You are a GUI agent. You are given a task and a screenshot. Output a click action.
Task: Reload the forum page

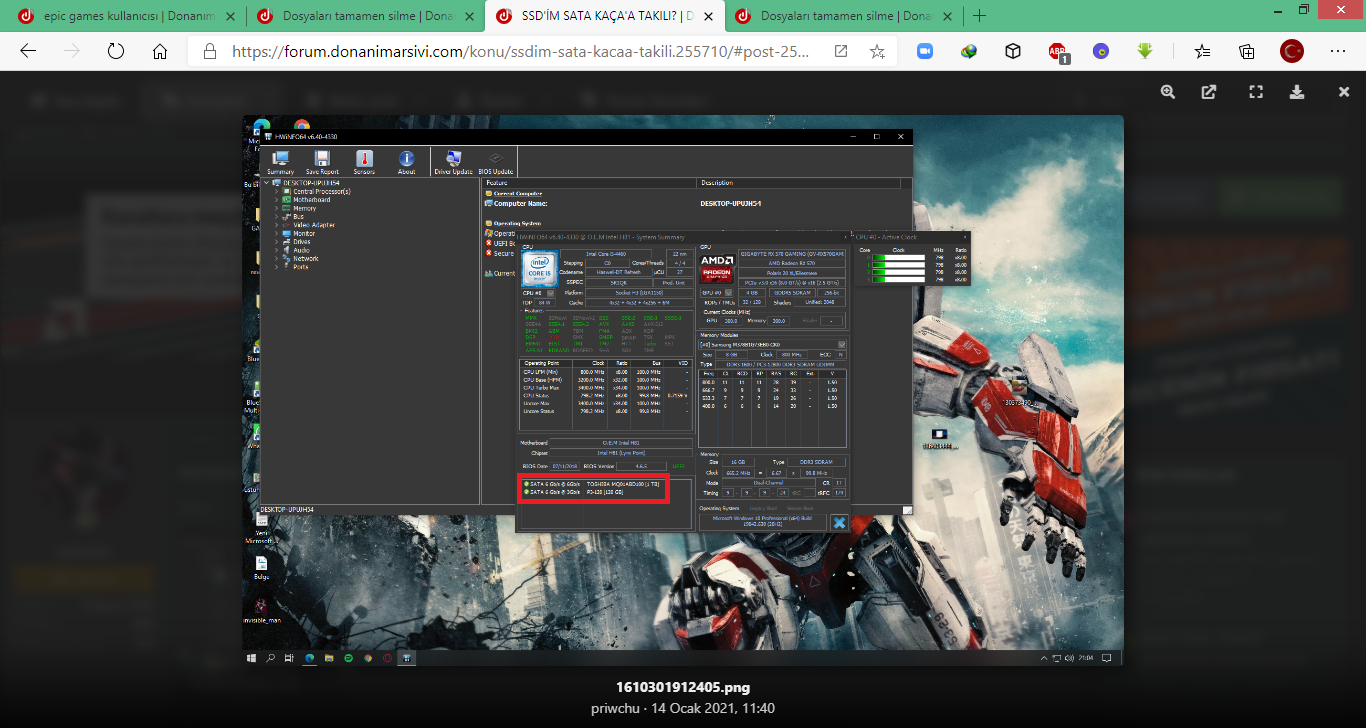coord(115,52)
